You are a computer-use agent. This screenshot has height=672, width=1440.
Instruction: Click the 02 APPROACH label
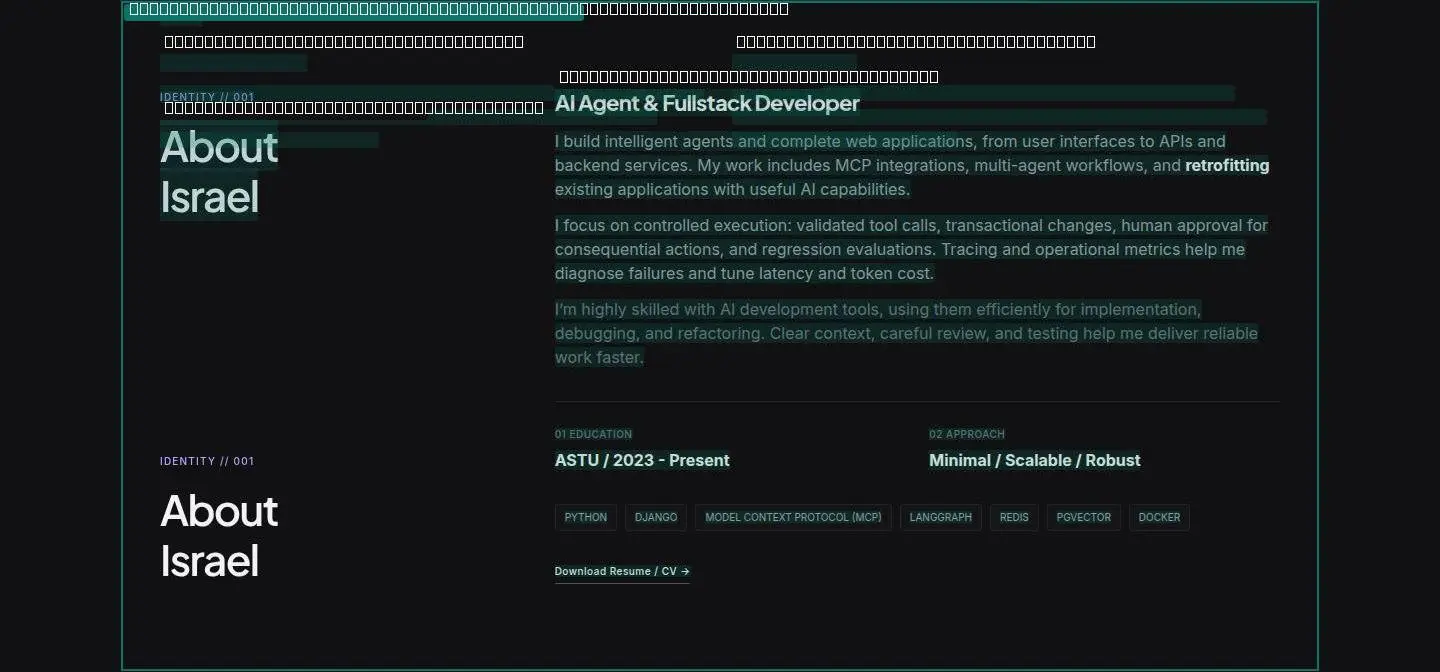click(967, 434)
